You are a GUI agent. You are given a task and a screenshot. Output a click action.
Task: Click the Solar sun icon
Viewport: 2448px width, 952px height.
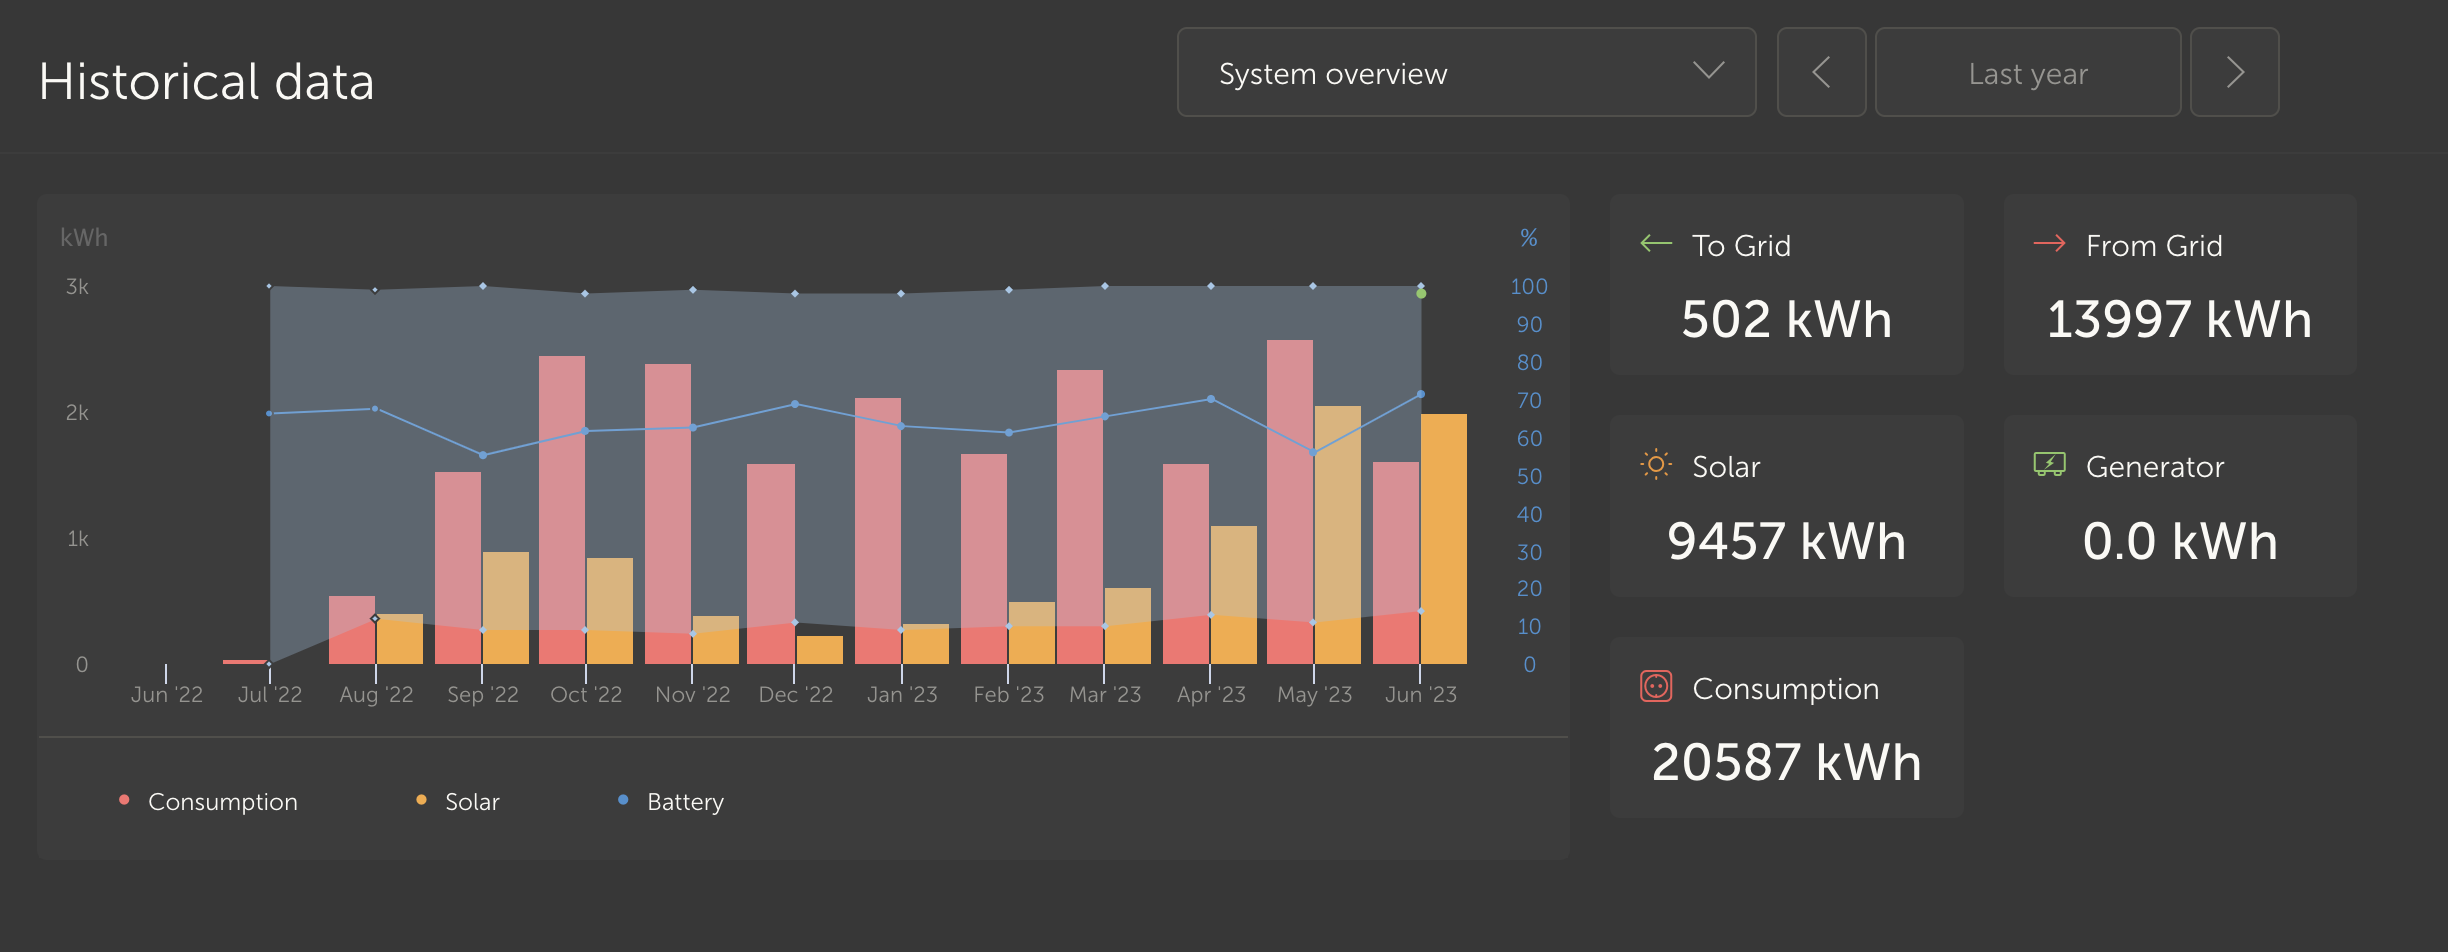pyautogui.click(x=1656, y=465)
